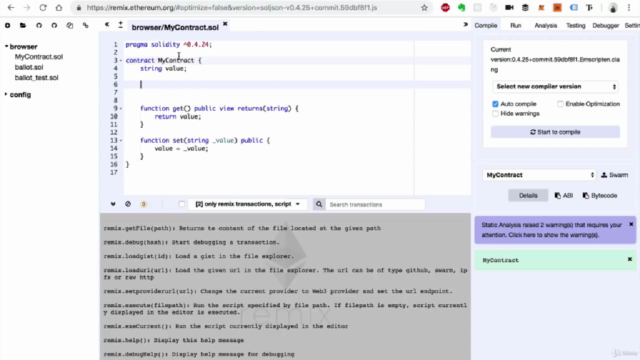Toggle Hide warnings checkbox

coord(495,113)
